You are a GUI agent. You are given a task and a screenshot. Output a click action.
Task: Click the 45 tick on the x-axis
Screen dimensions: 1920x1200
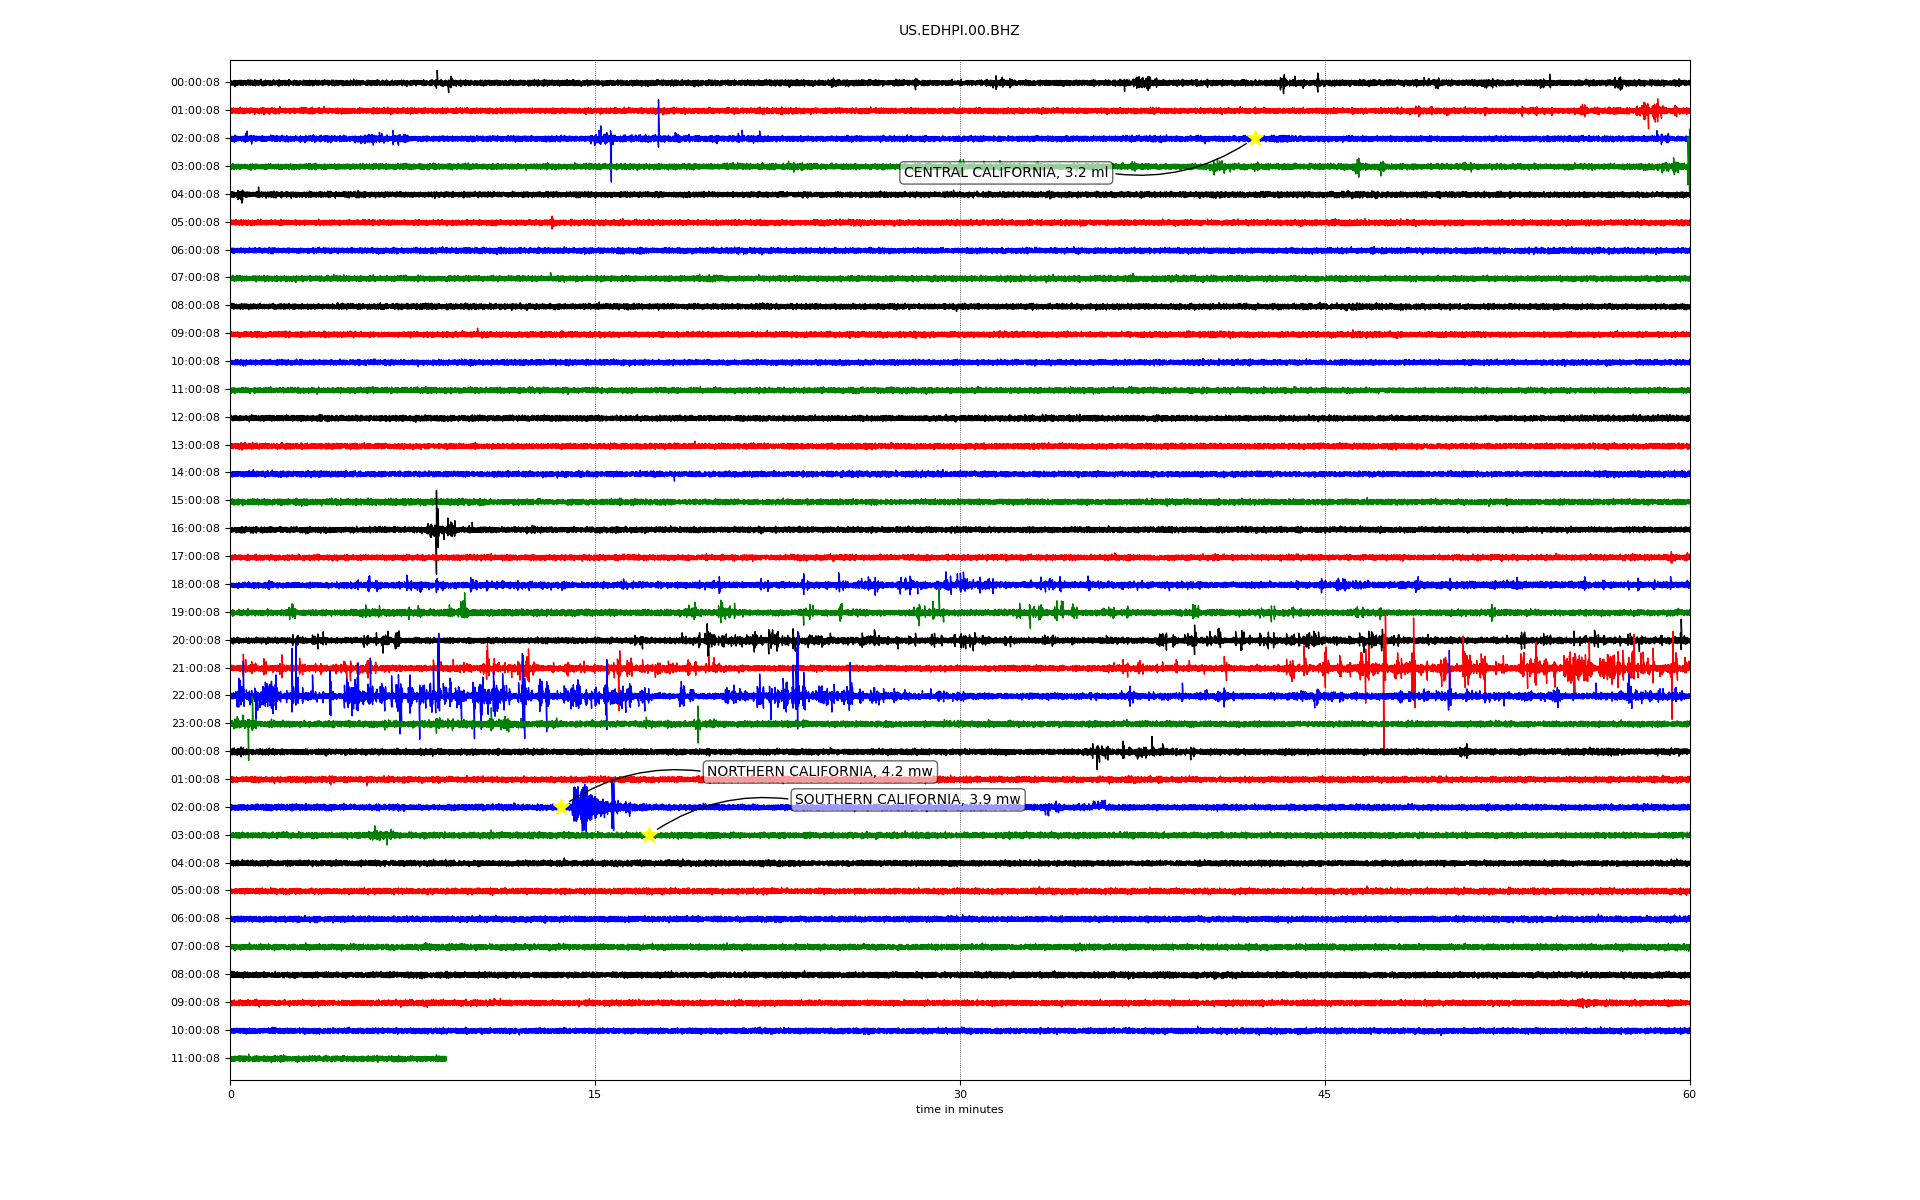(1325, 1094)
